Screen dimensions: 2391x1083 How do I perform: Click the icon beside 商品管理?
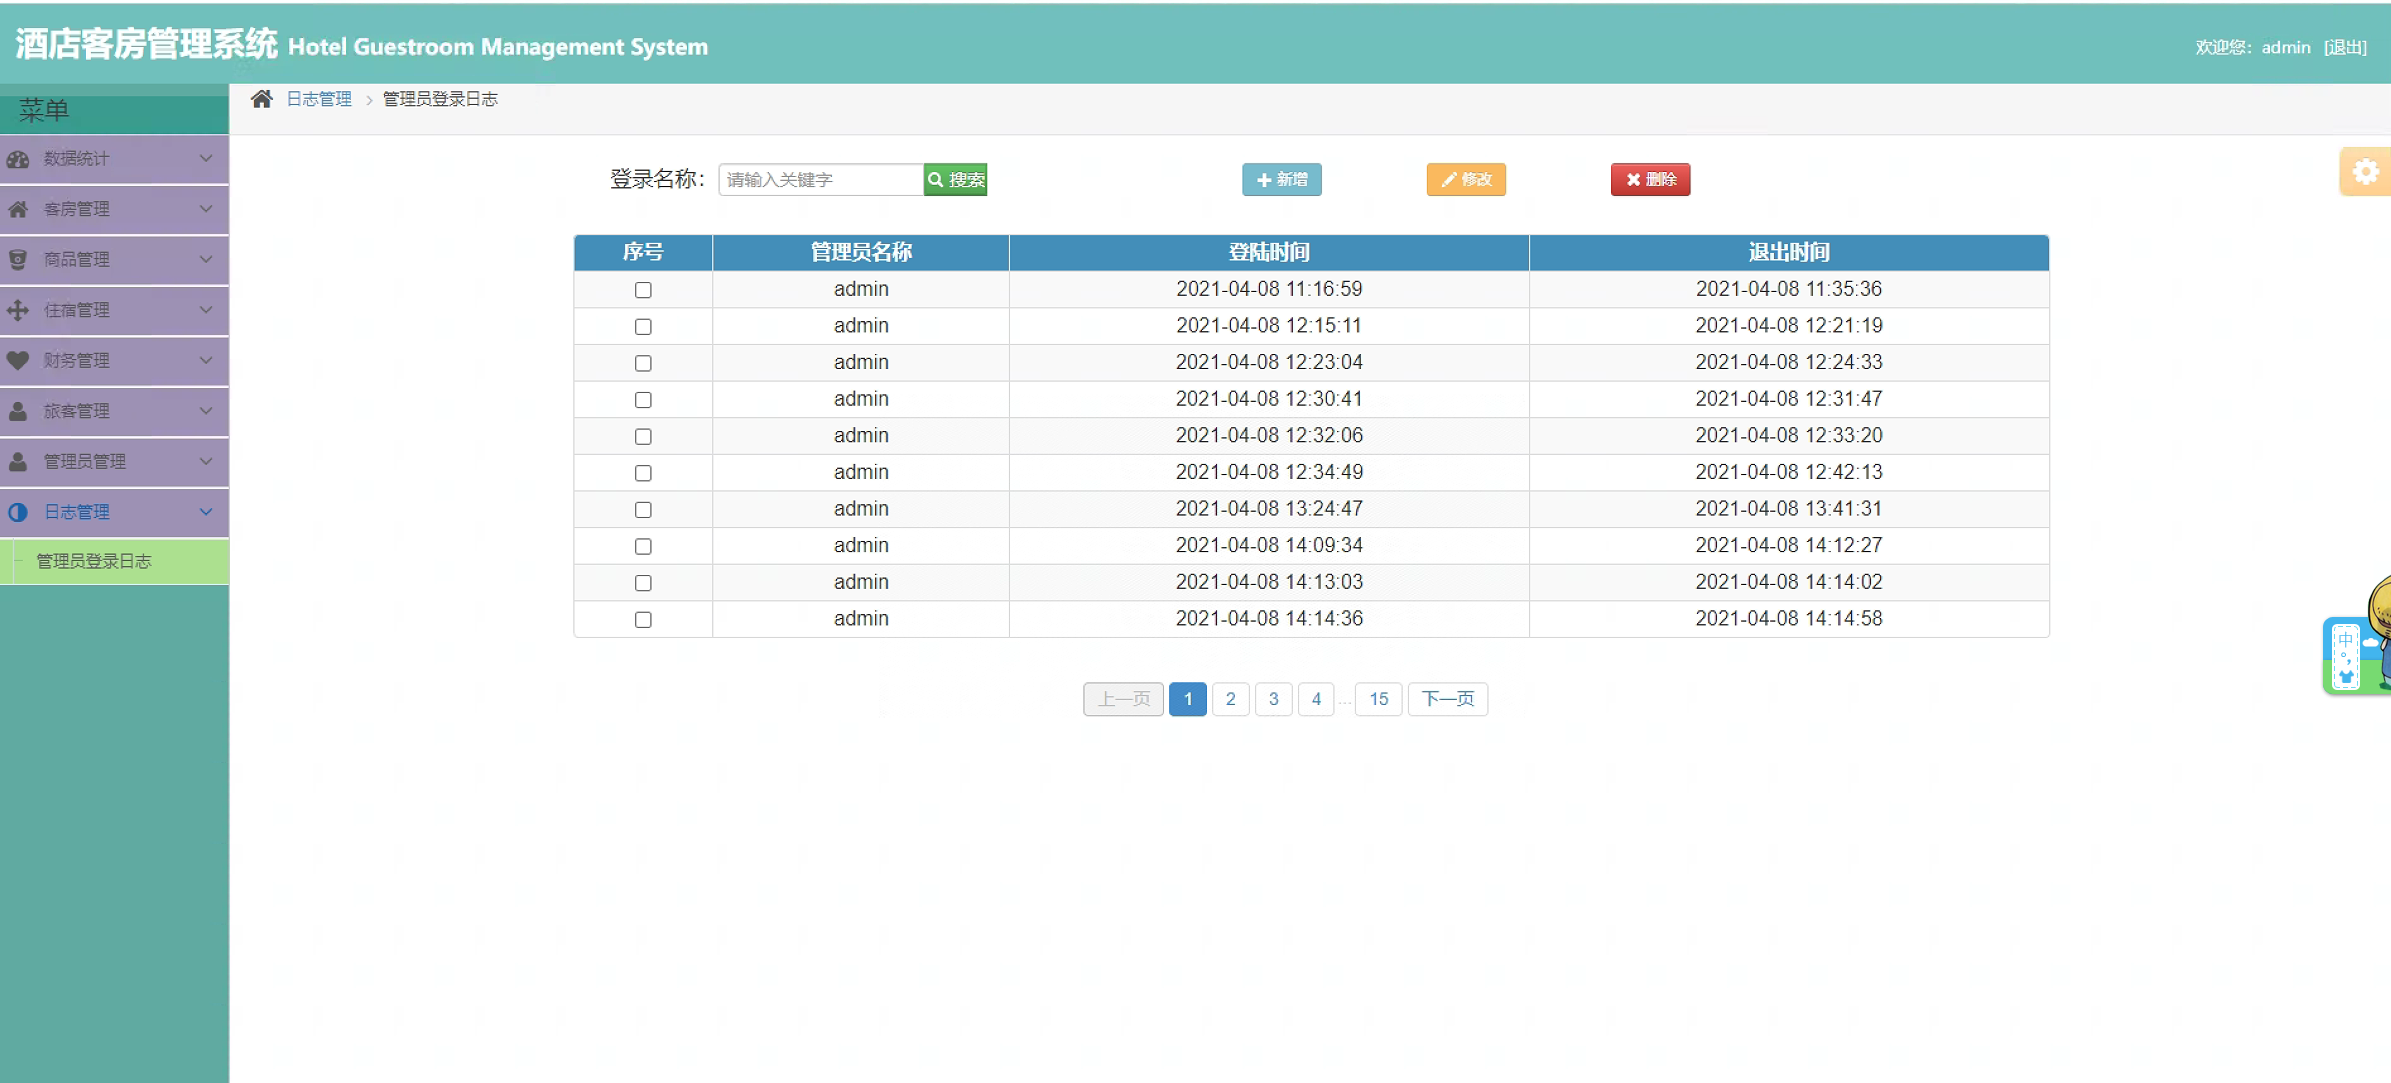(x=18, y=260)
